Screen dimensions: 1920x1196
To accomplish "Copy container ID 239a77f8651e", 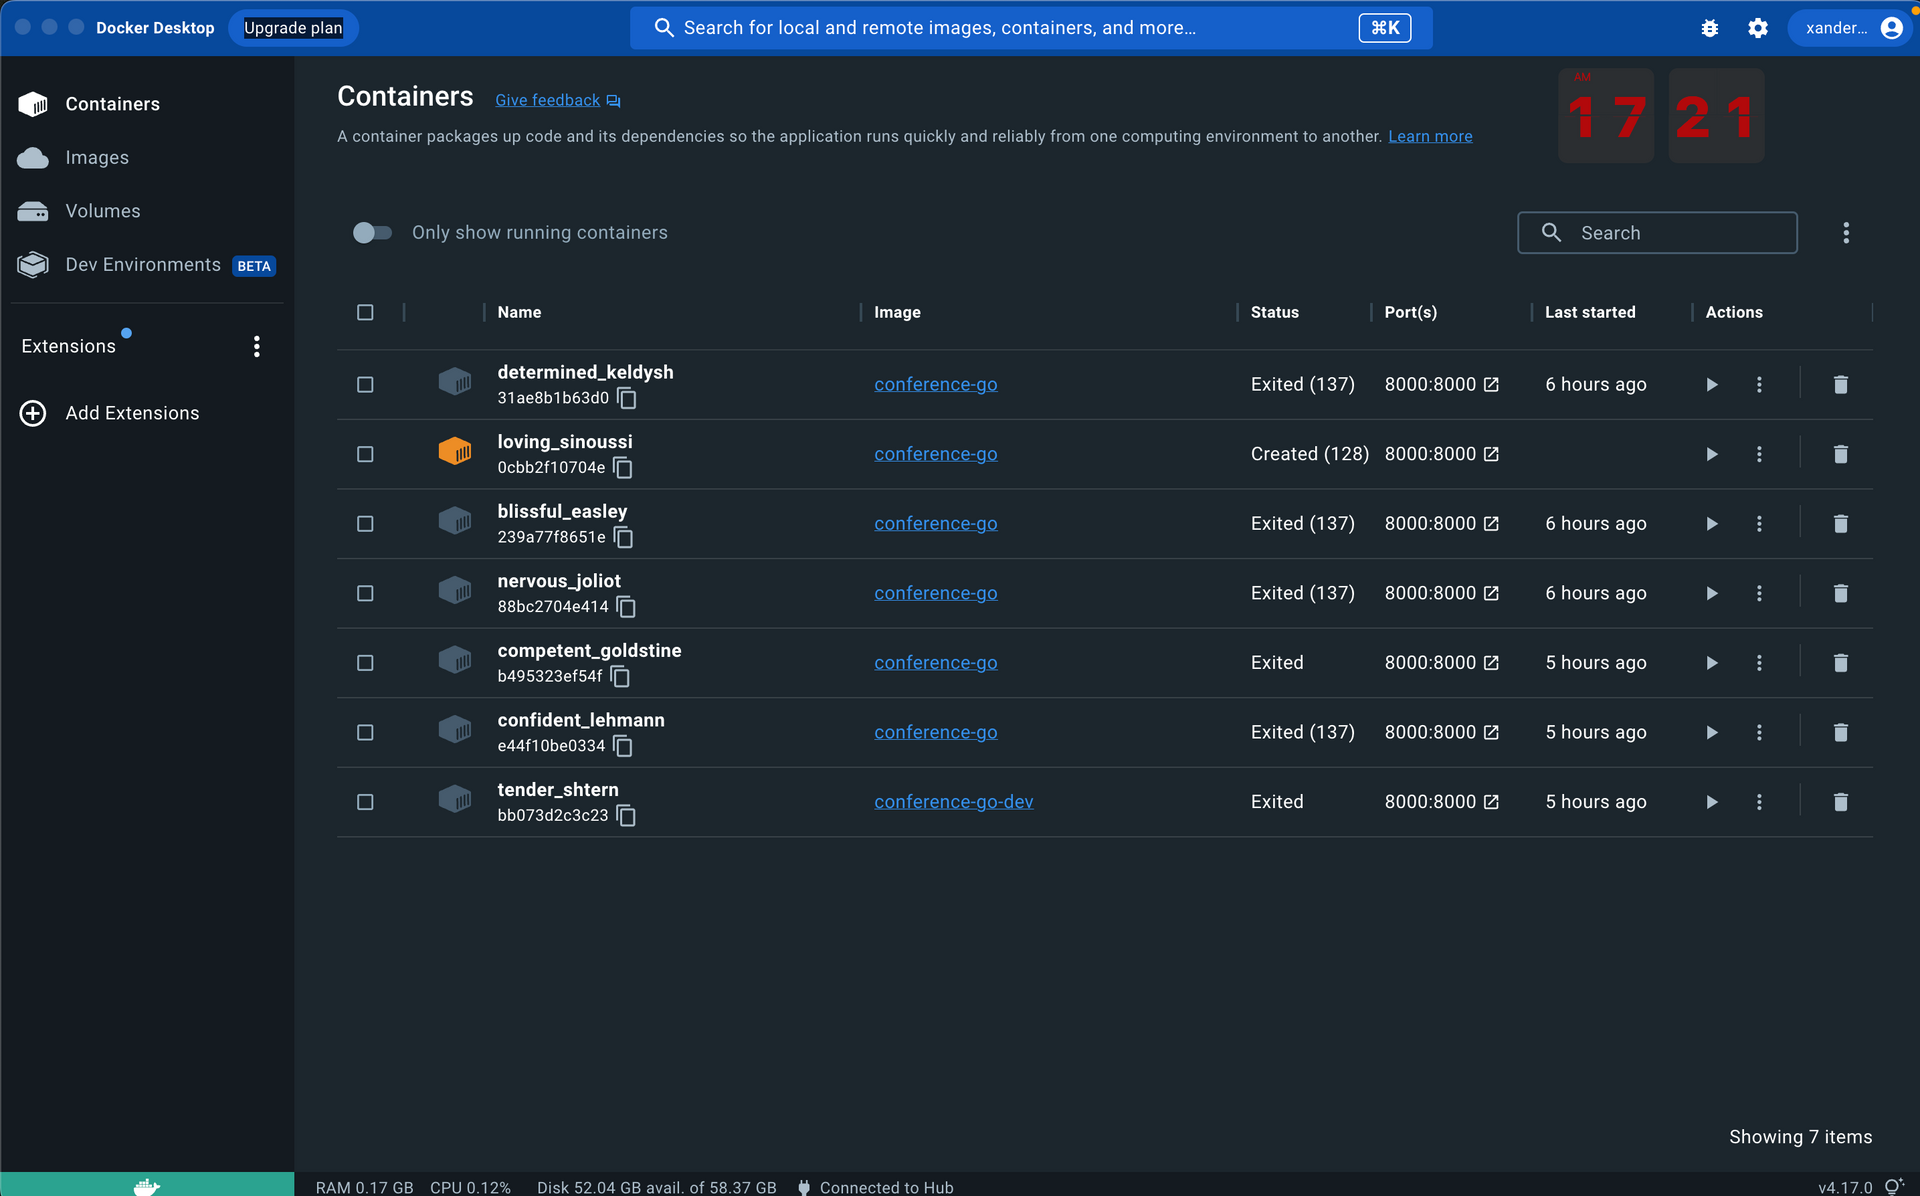I will tap(624, 538).
